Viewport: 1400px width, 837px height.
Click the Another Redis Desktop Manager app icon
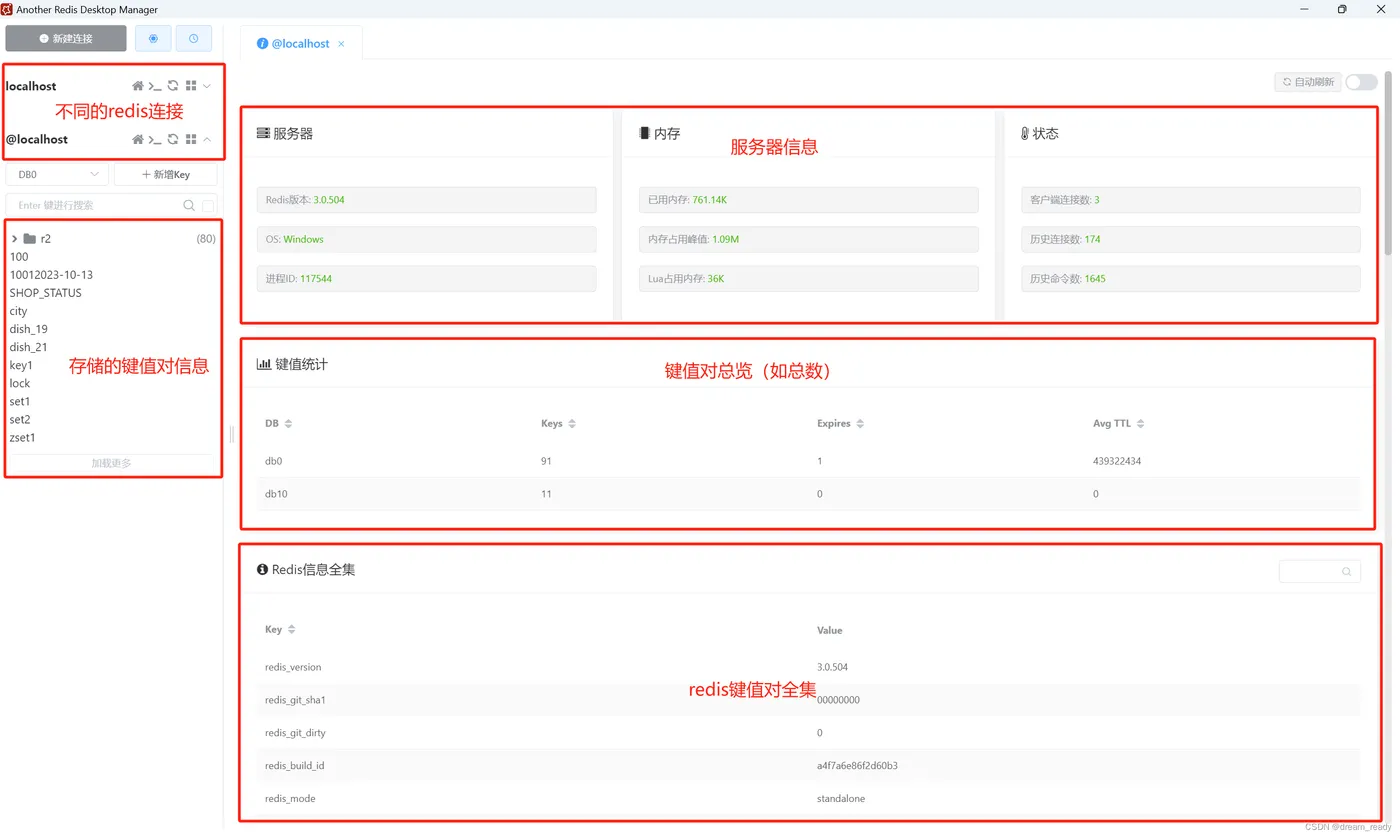7,9
